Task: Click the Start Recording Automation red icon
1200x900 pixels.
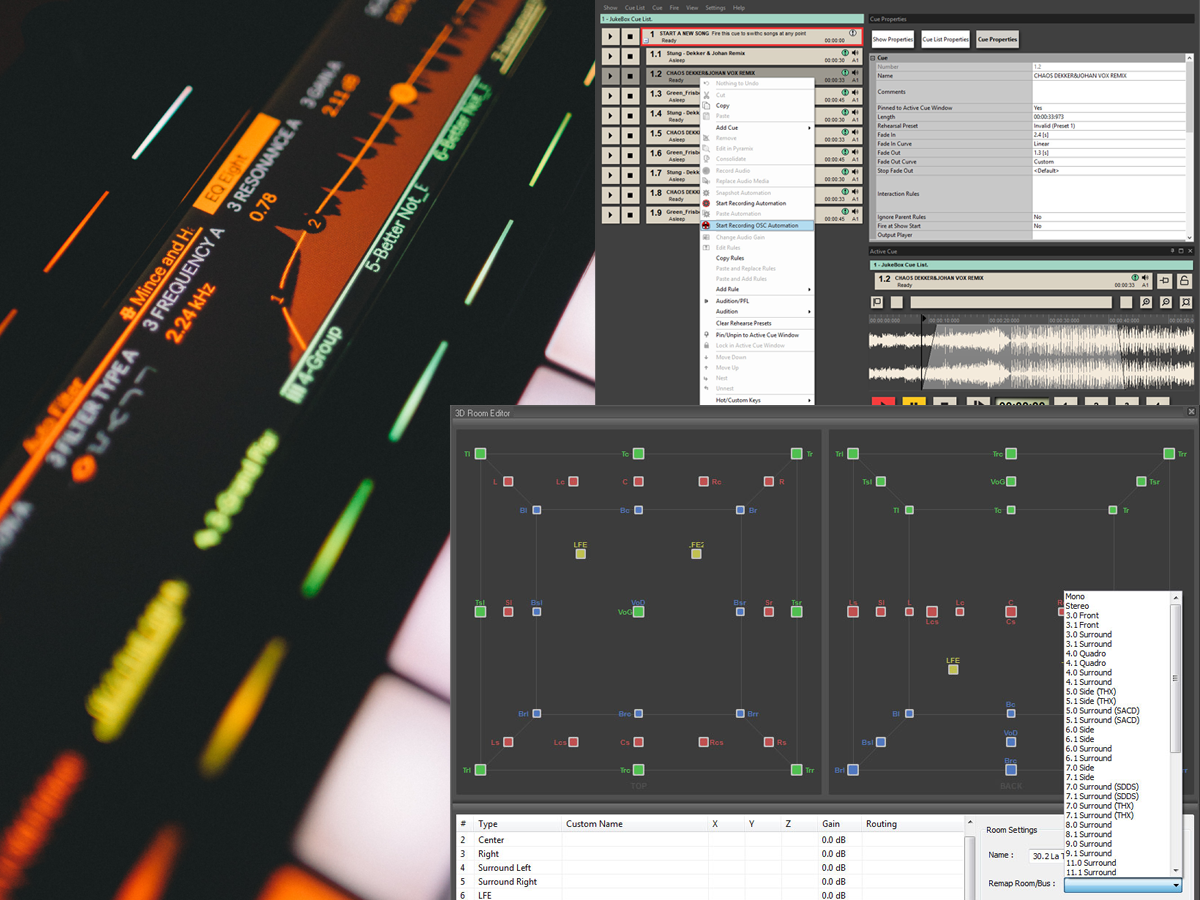Action: (706, 203)
